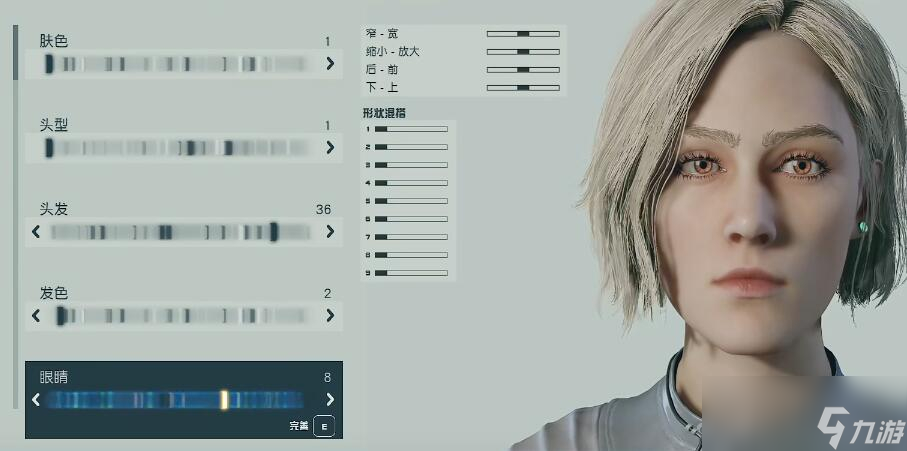The height and width of the screenshot is (451, 907).
Task: Click the 眼睛 eye color strip
Action: (175, 400)
